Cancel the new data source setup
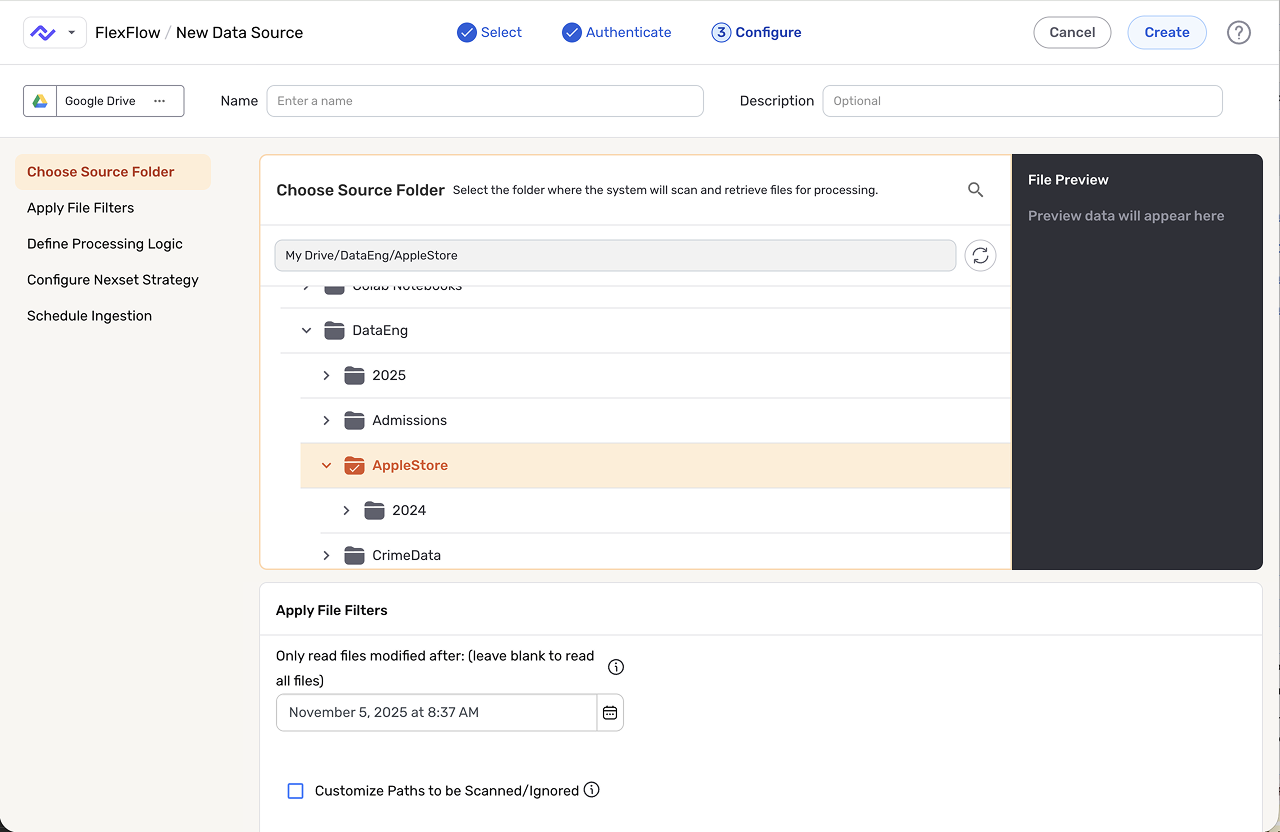Viewport: 1280px width, 832px height. coord(1072,32)
